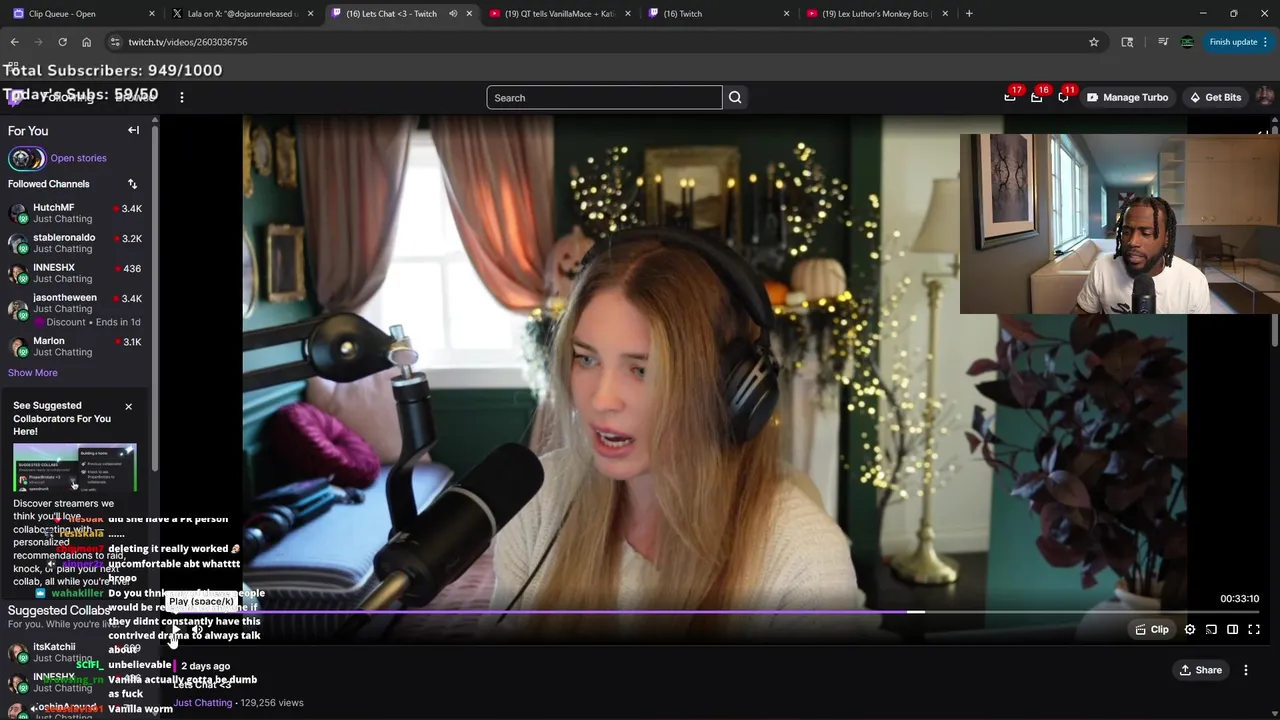Open the Suggested Collaborators preview thumbnail
Viewport: 1280px width, 720px height.
click(75, 468)
